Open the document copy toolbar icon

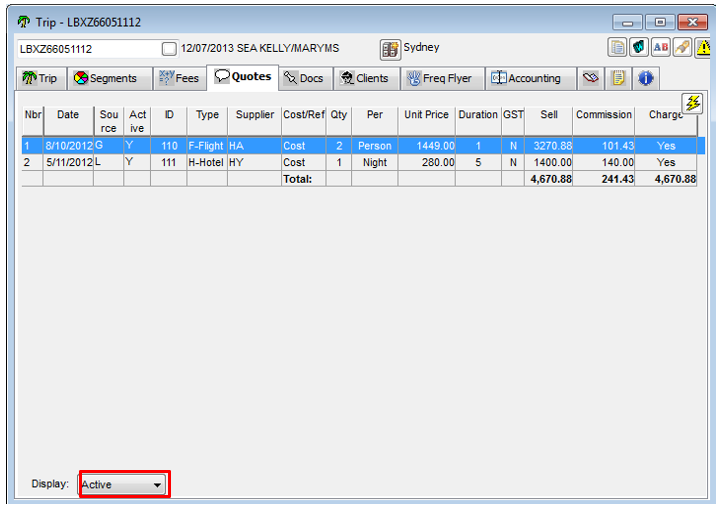coord(617,47)
